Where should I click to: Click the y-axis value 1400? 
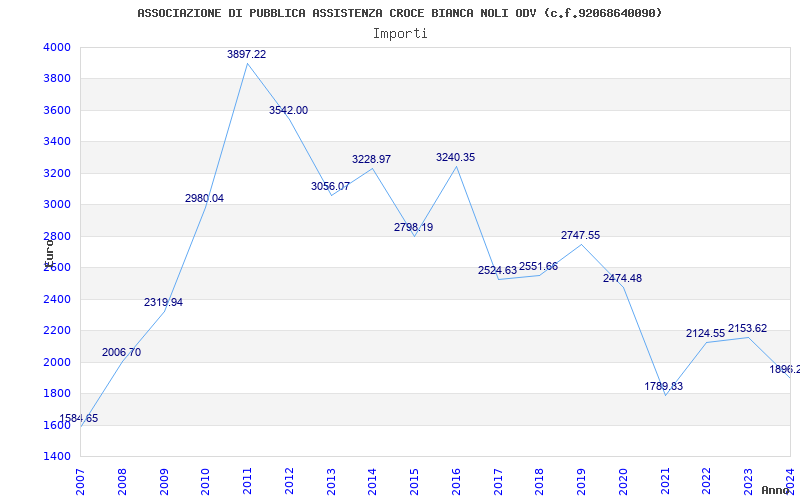55,456
